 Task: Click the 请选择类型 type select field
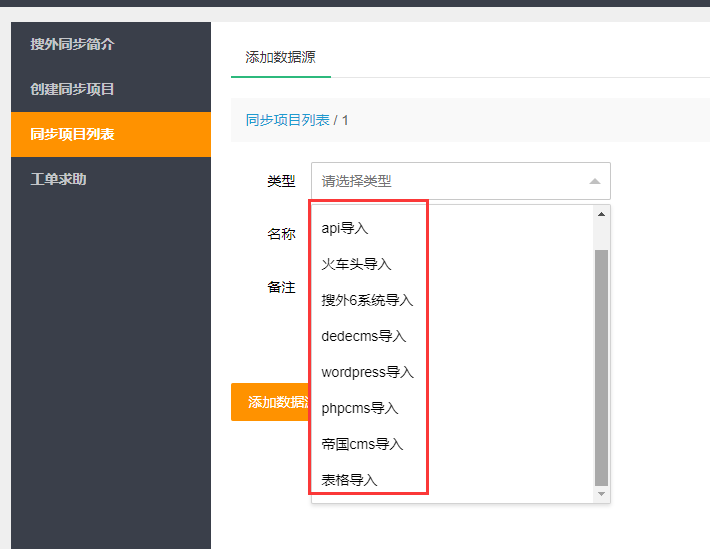[450, 181]
